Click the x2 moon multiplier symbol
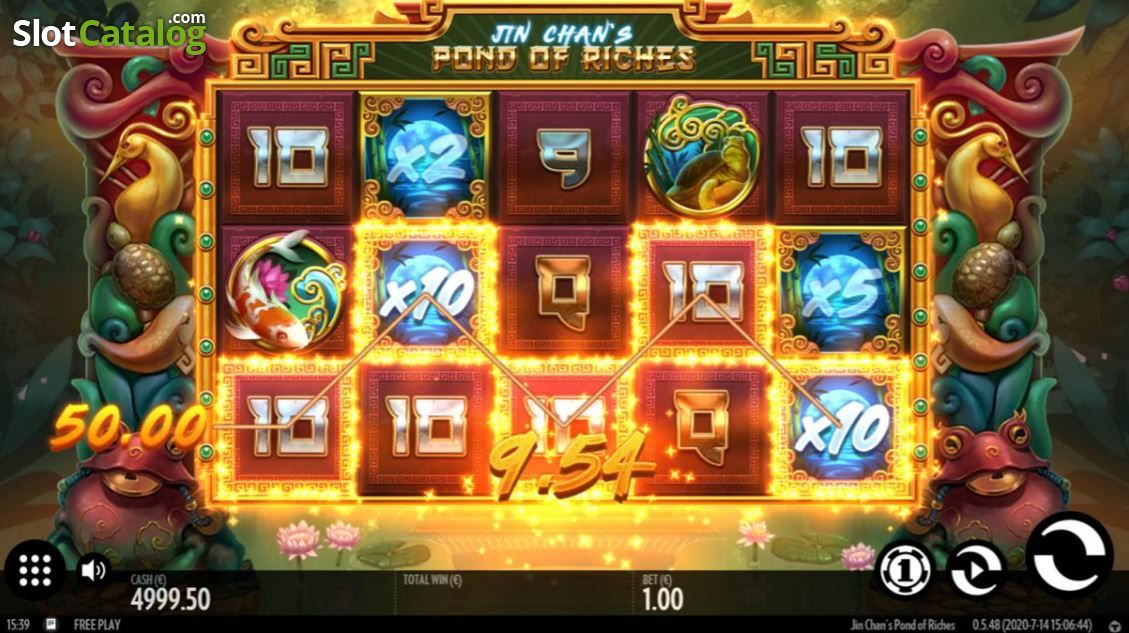This screenshot has width=1129, height=633. tap(426, 156)
